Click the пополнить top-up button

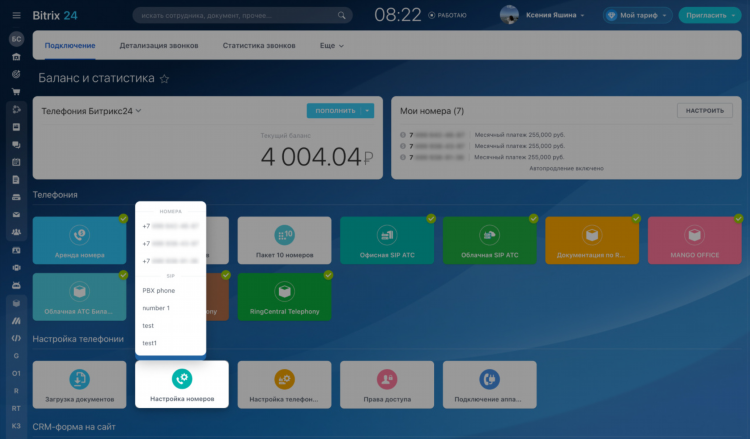pos(334,110)
